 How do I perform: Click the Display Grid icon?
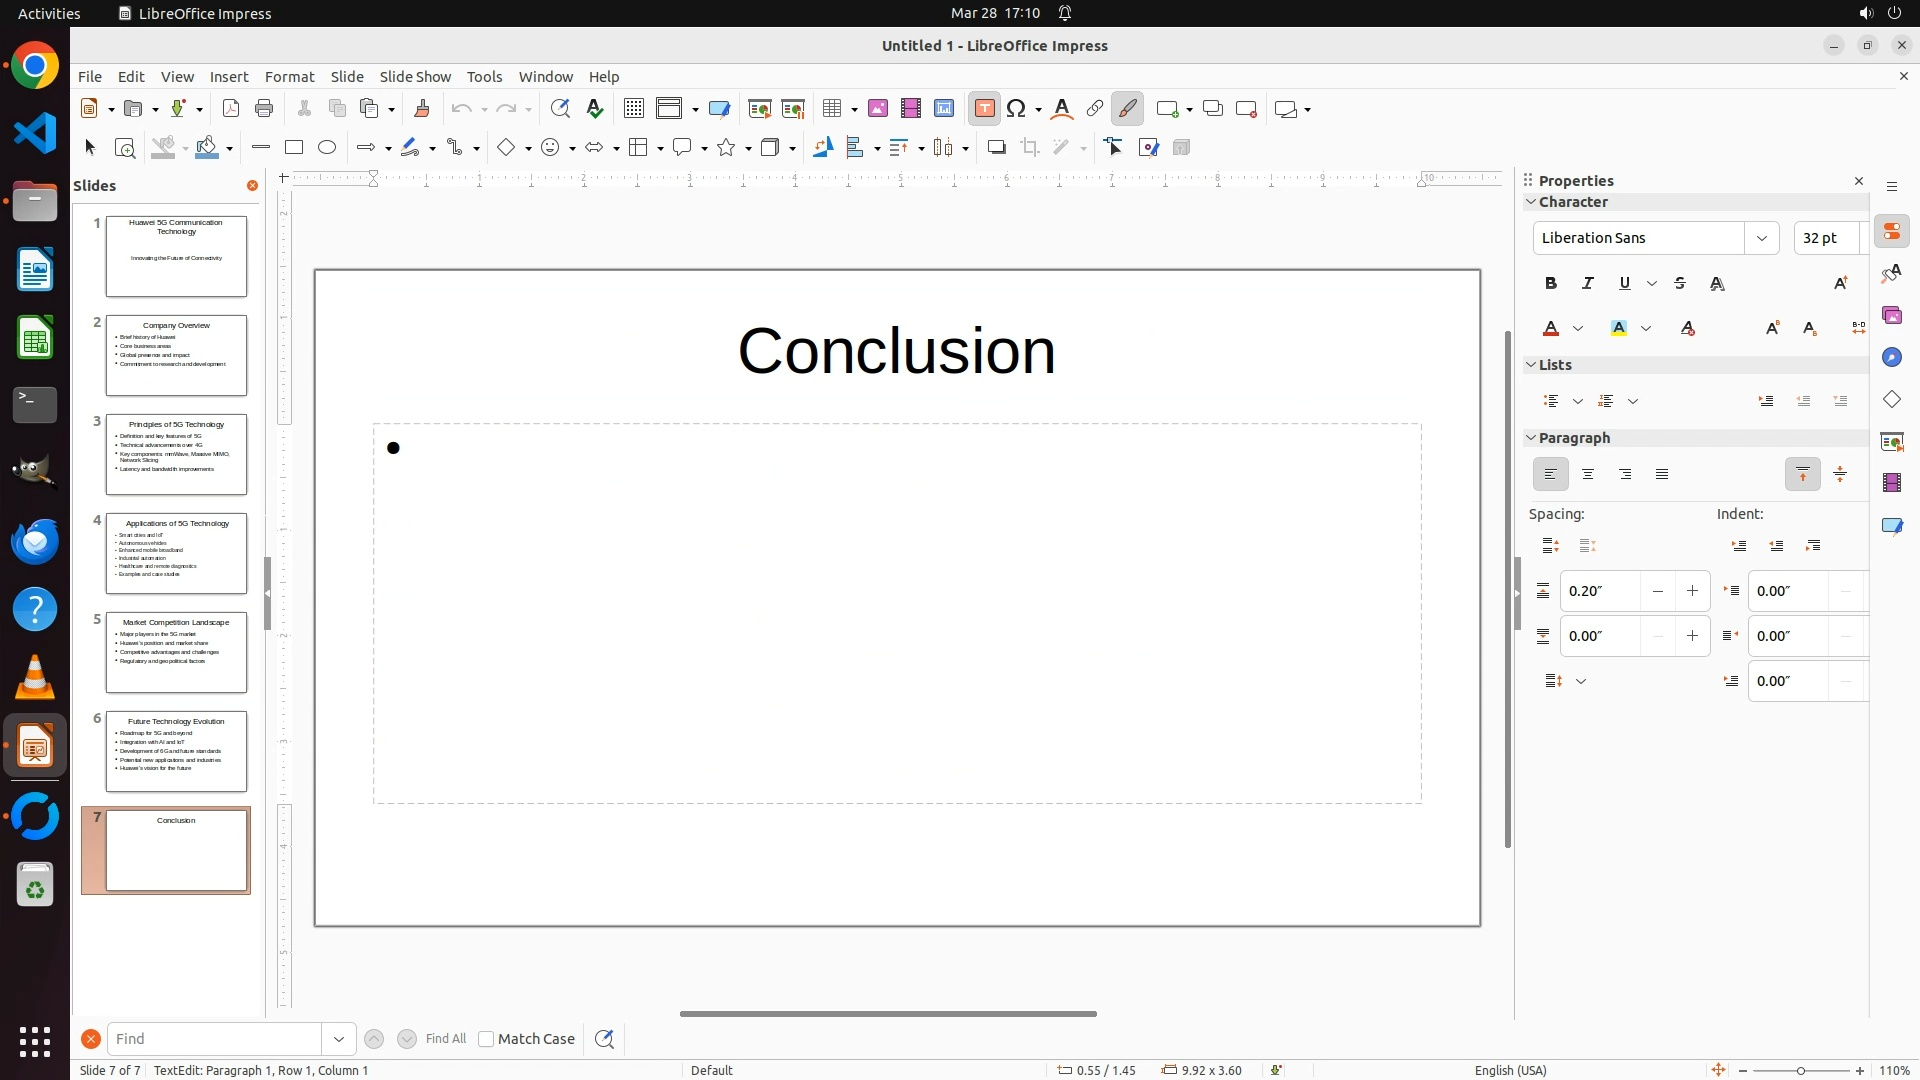pyautogui.click(x=633, y=109)
